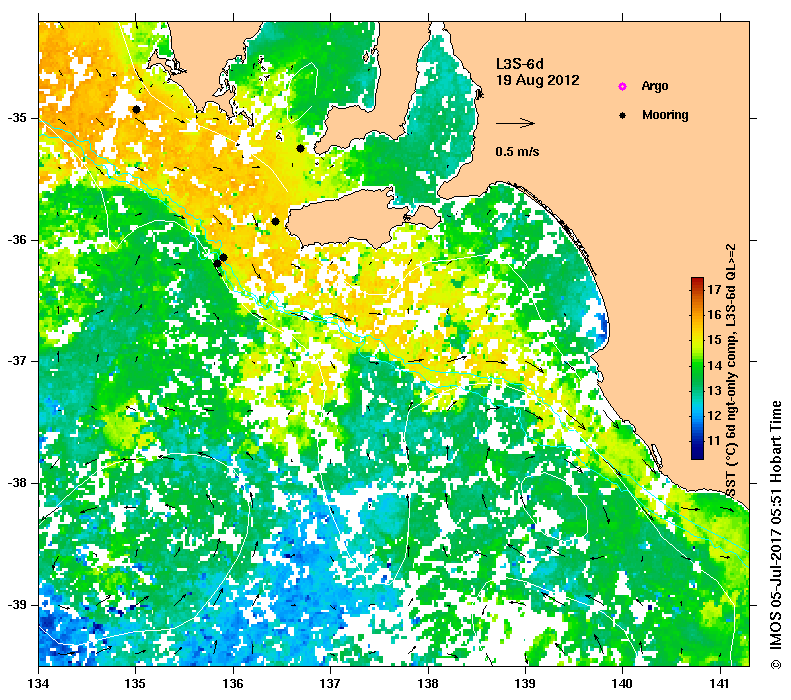Screen dimensions: 791x700
Task: Click the 'Mooring' legend label
Action: click(665, 115)
